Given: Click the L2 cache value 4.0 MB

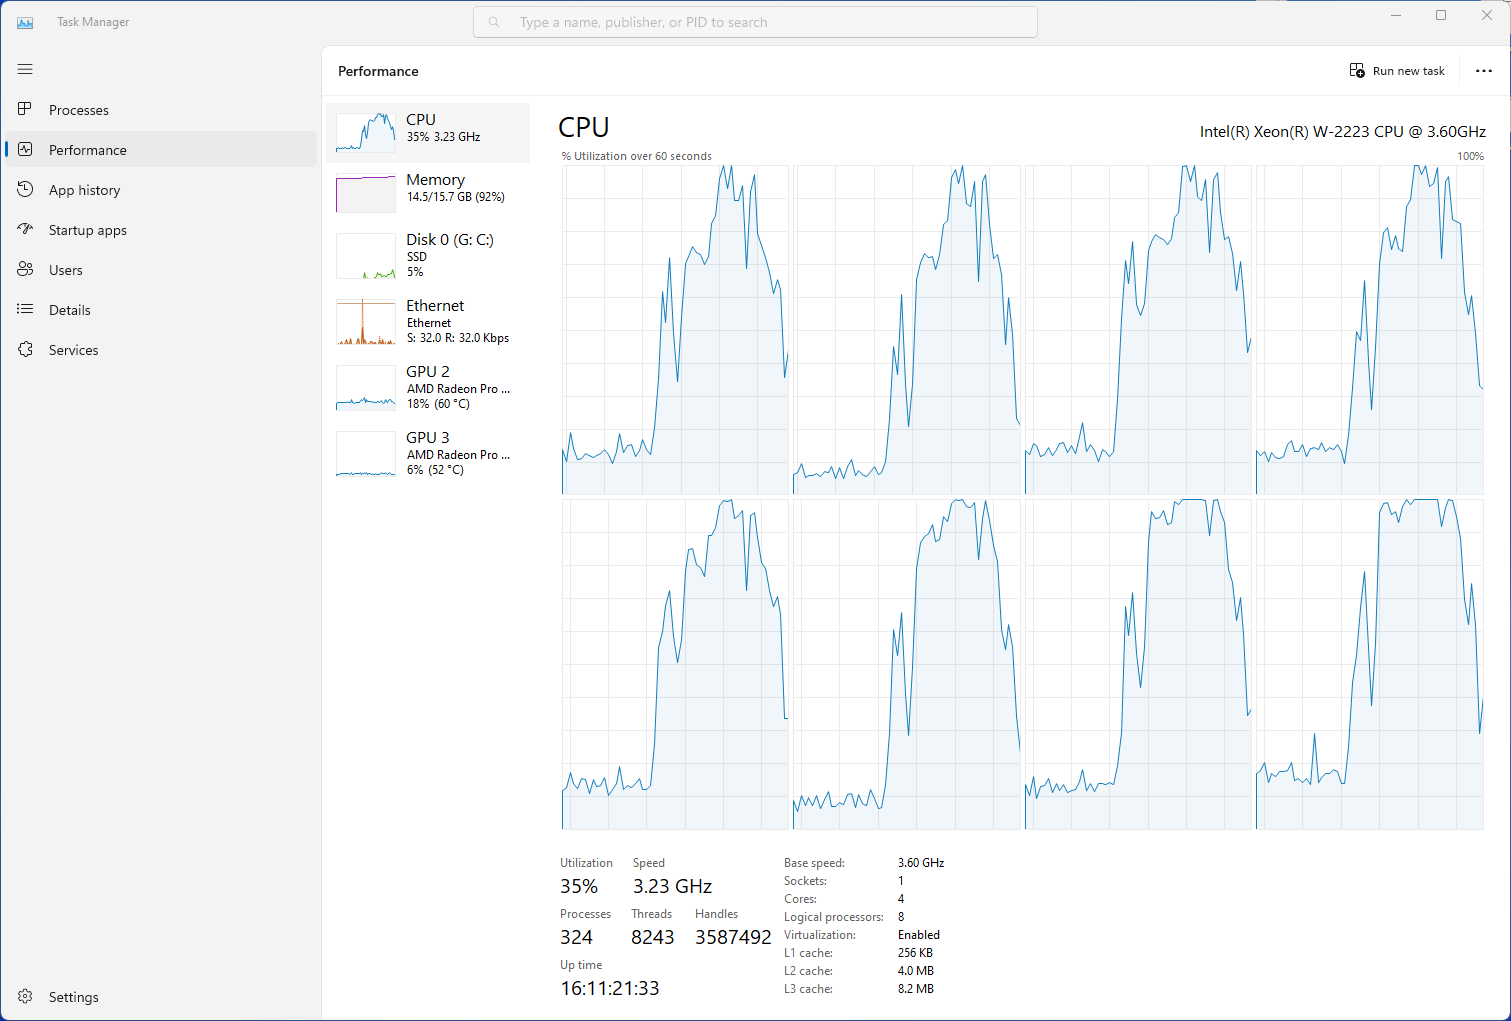Looking at the screenshot, I should [916, 971].
